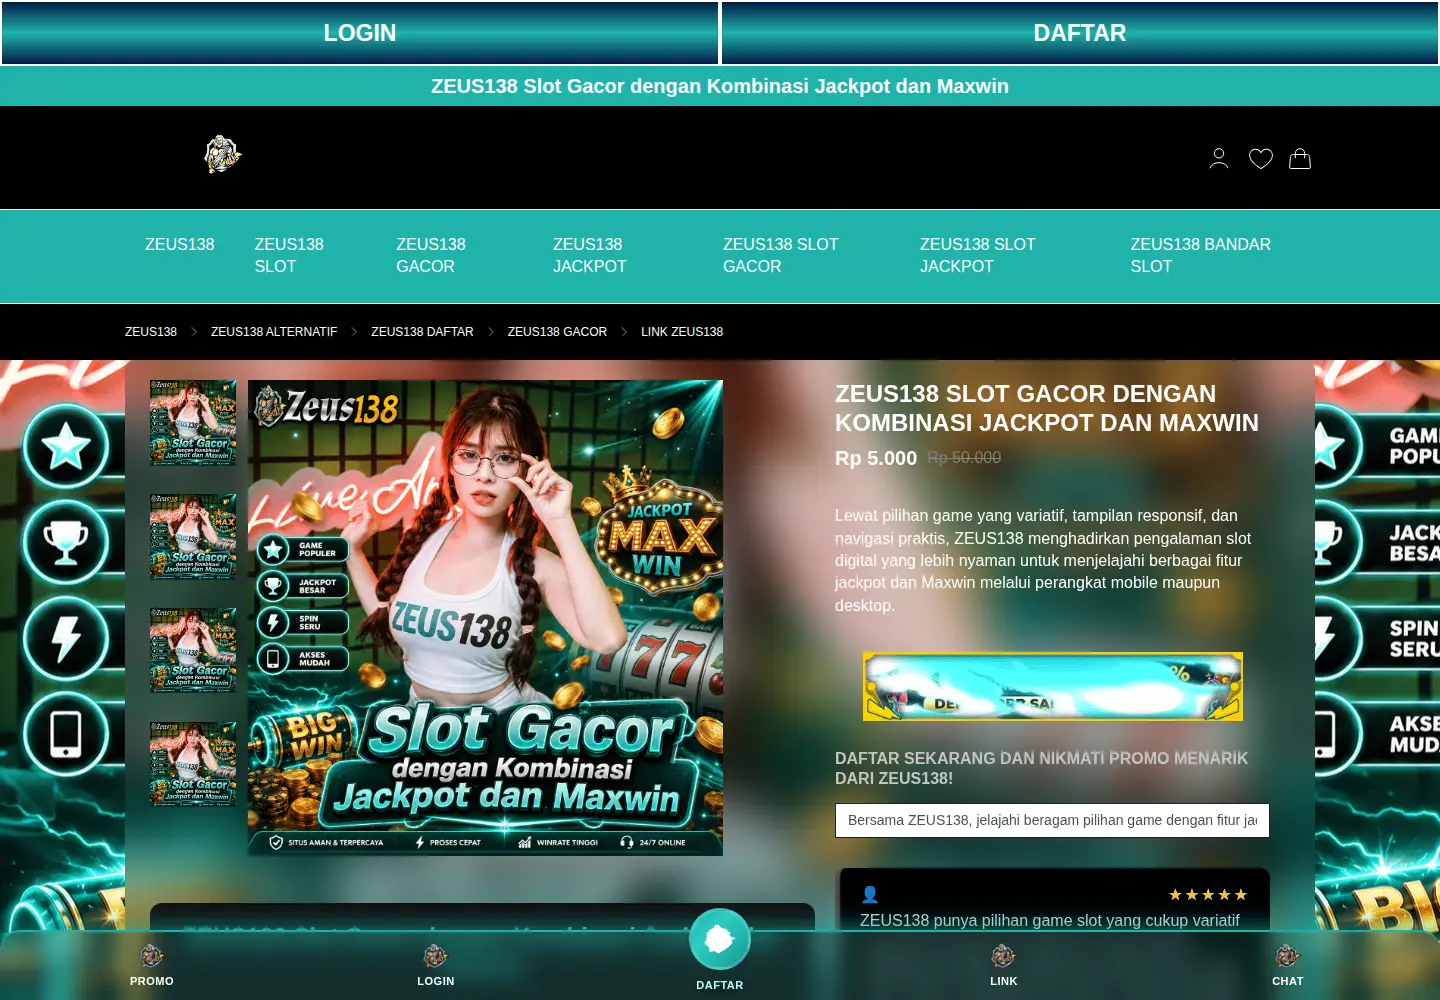Open the wishlist heart icon

point(1260,158)
